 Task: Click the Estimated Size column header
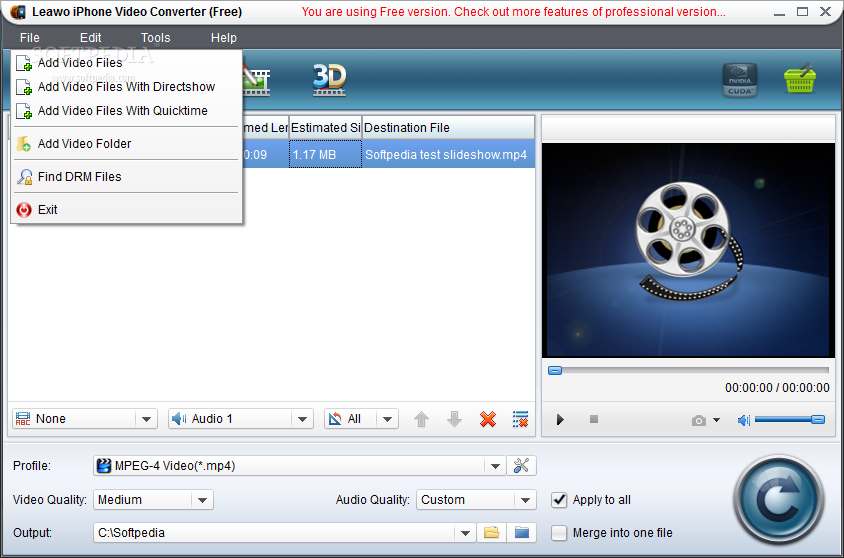(325, 128)
